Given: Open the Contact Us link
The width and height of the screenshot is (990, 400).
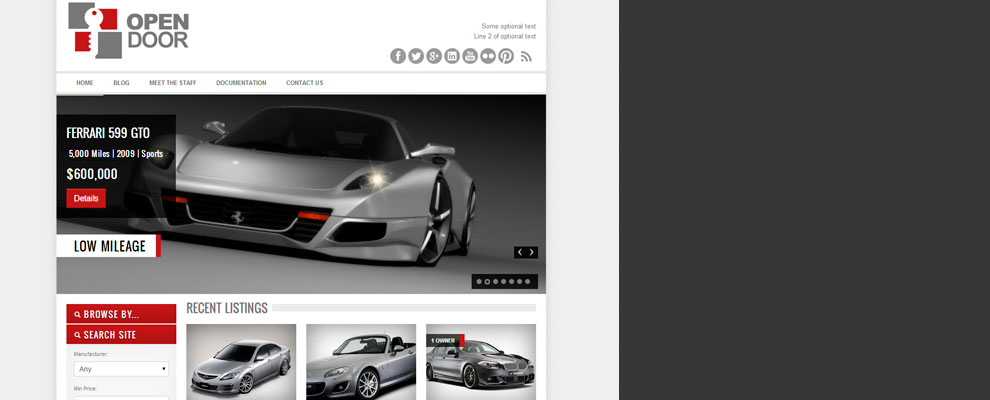Looking at the screenshot, I should point(304,83).
